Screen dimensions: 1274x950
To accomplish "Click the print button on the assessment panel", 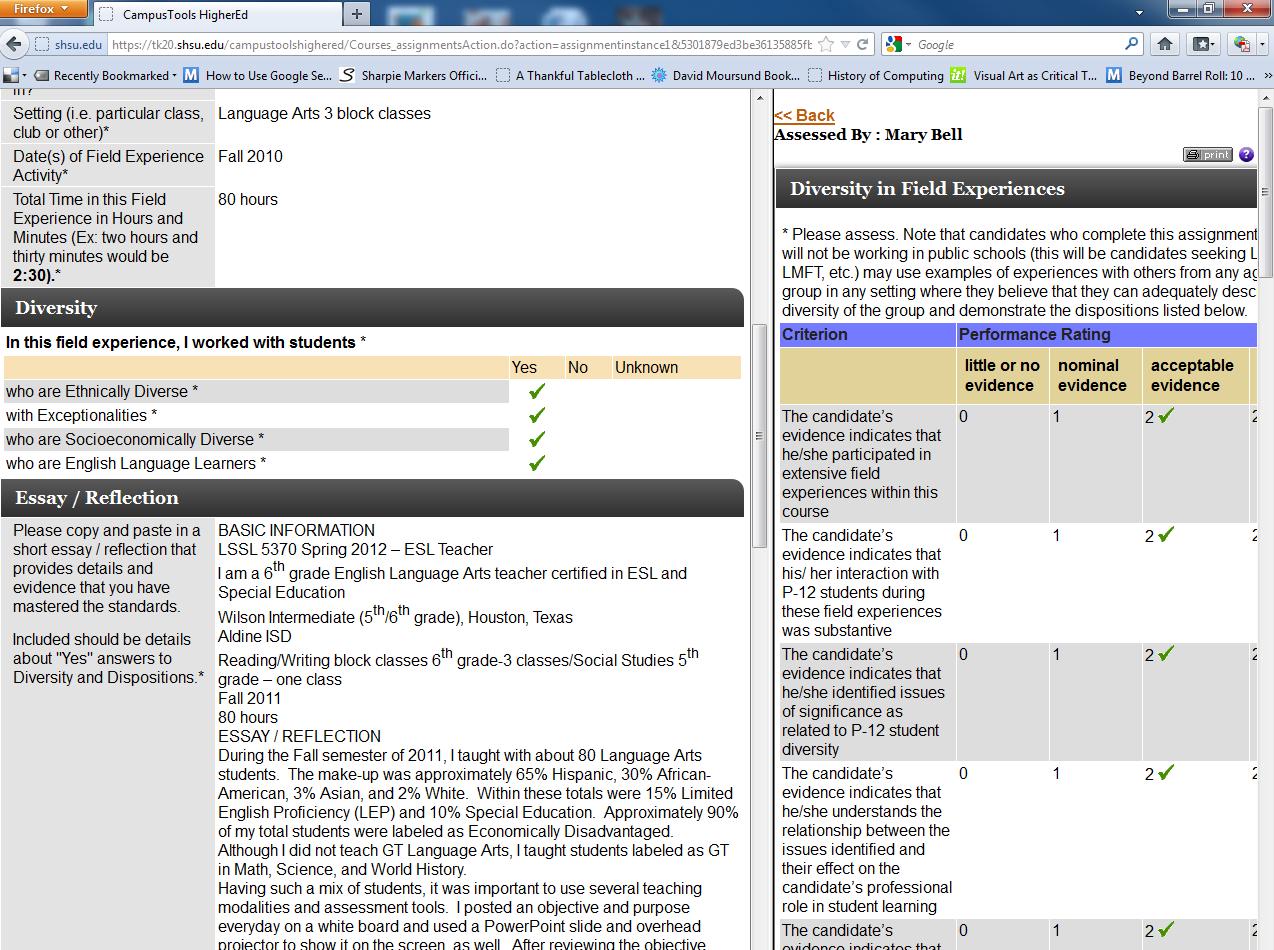I will (1207, 154).
